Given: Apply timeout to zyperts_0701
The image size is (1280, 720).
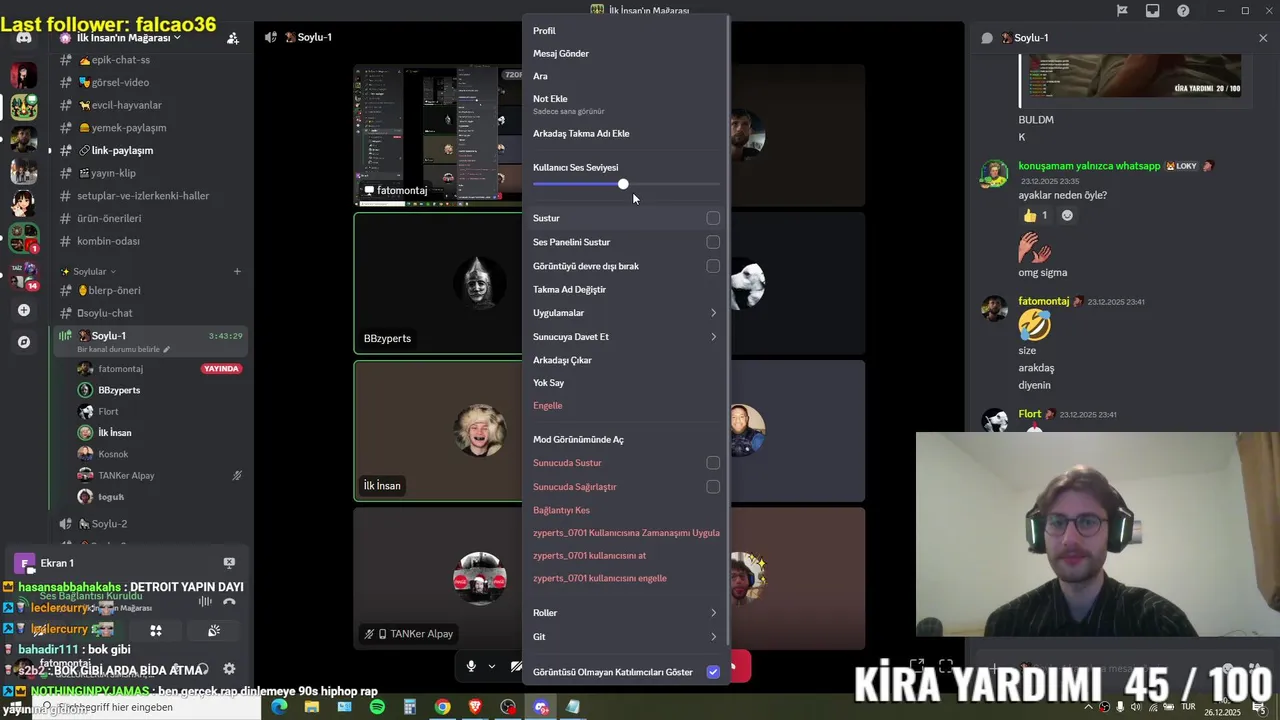Looking at the screenshot, I should [x=625, y=533].
